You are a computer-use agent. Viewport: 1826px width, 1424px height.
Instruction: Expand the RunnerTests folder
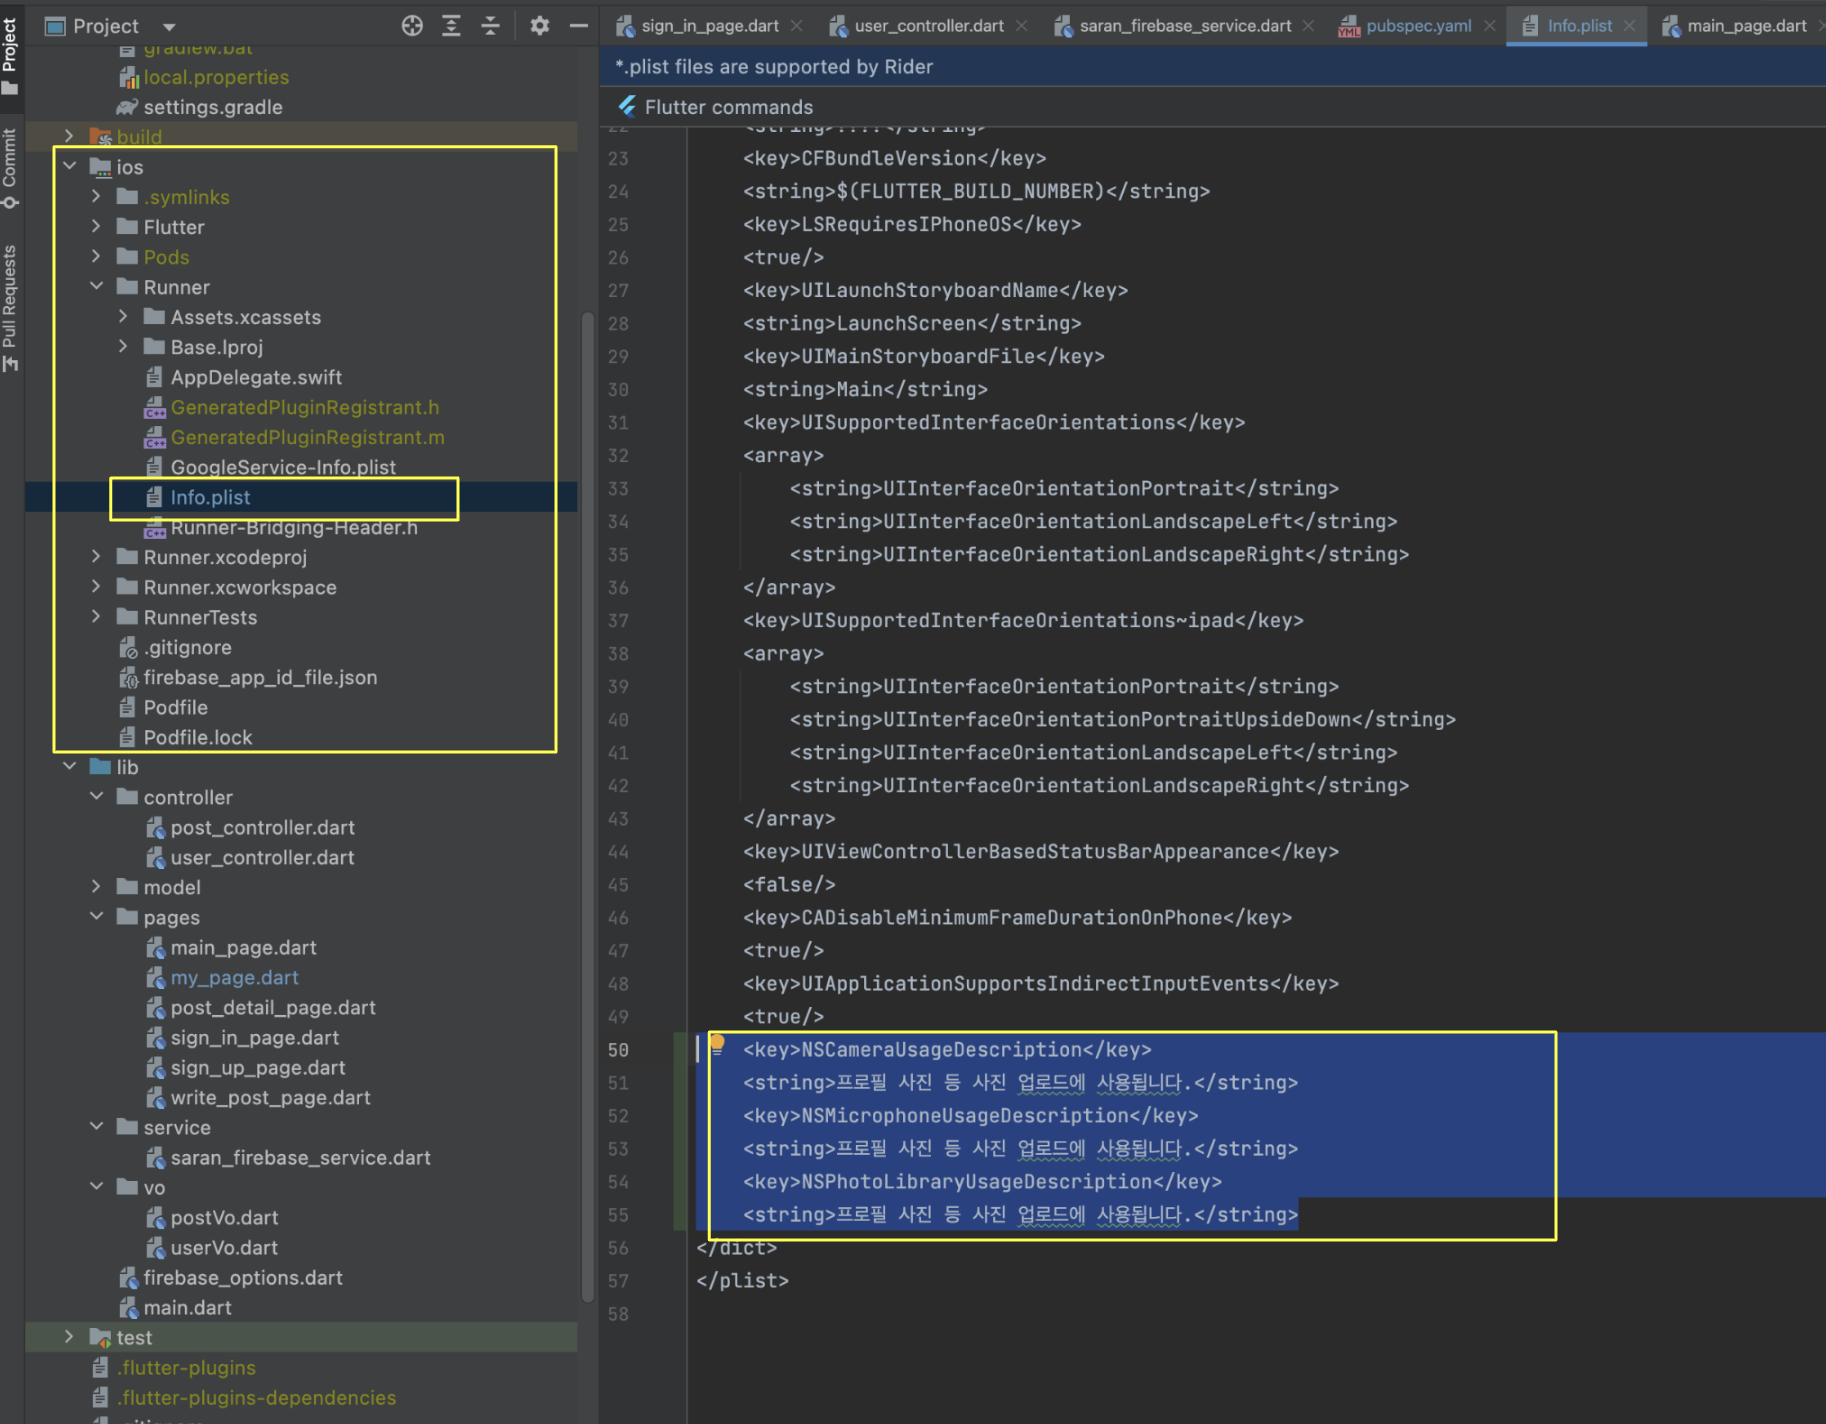pos(96,616)
